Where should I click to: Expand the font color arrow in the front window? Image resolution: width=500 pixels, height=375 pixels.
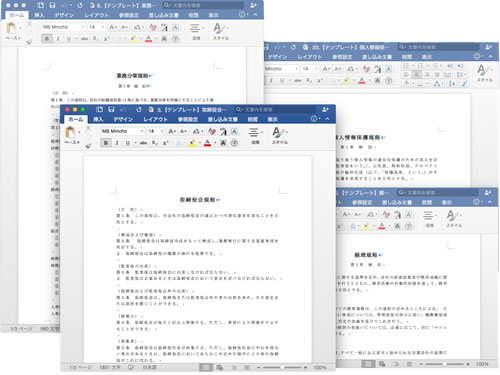point(215,143)
